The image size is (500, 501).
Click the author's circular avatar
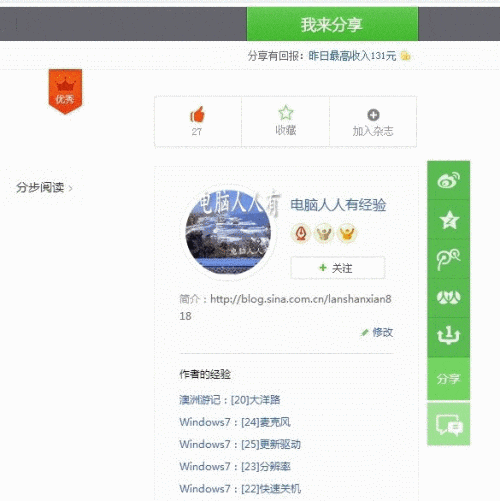pos(228,232)
